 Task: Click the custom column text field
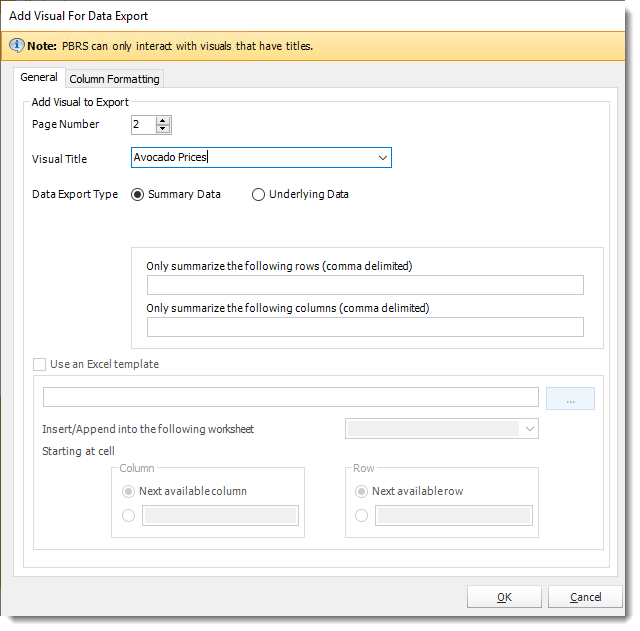pyautogui.click(x=220, y=515)
